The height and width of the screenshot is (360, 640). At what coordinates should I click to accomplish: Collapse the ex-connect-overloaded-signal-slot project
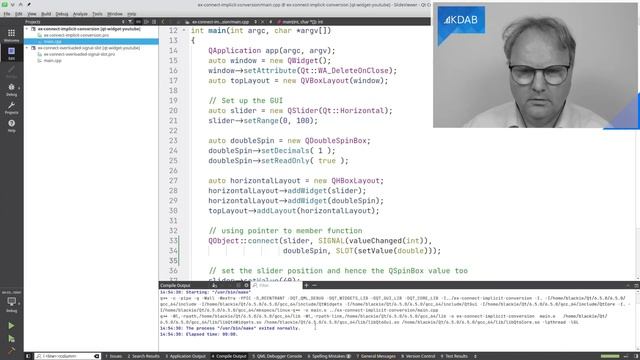click(x=27, y=48)
